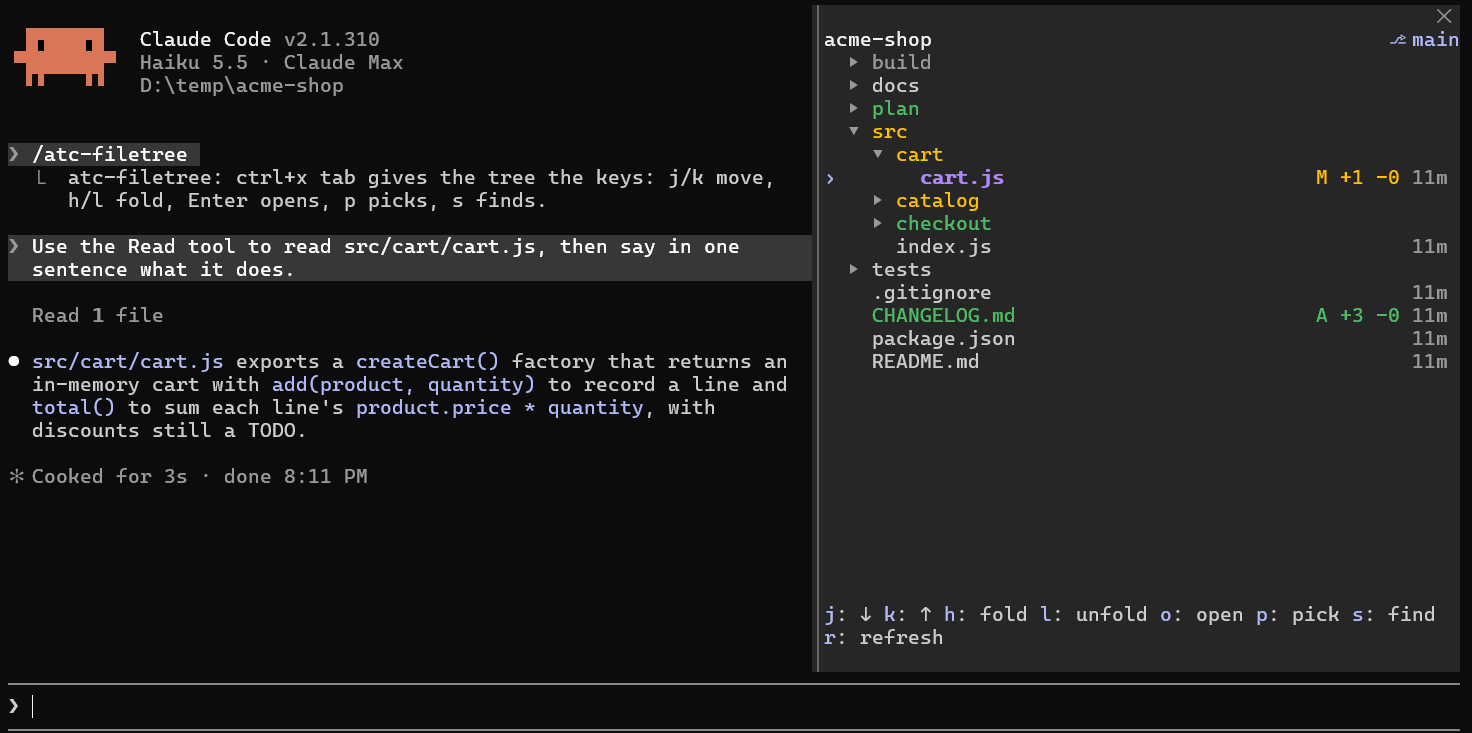The height and width of the screenshot is (733, 1472).
Task: Select index.js in the file tree
Action: 944,247
